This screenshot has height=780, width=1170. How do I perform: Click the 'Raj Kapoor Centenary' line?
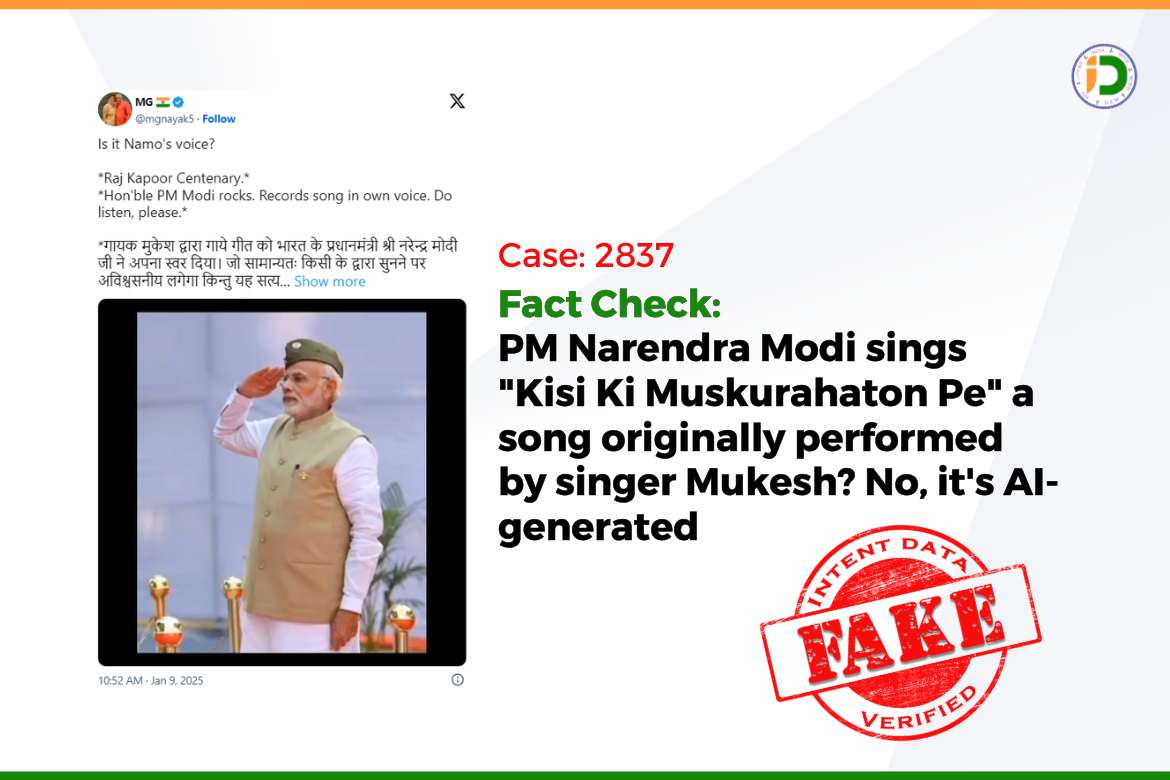(174, 178)
